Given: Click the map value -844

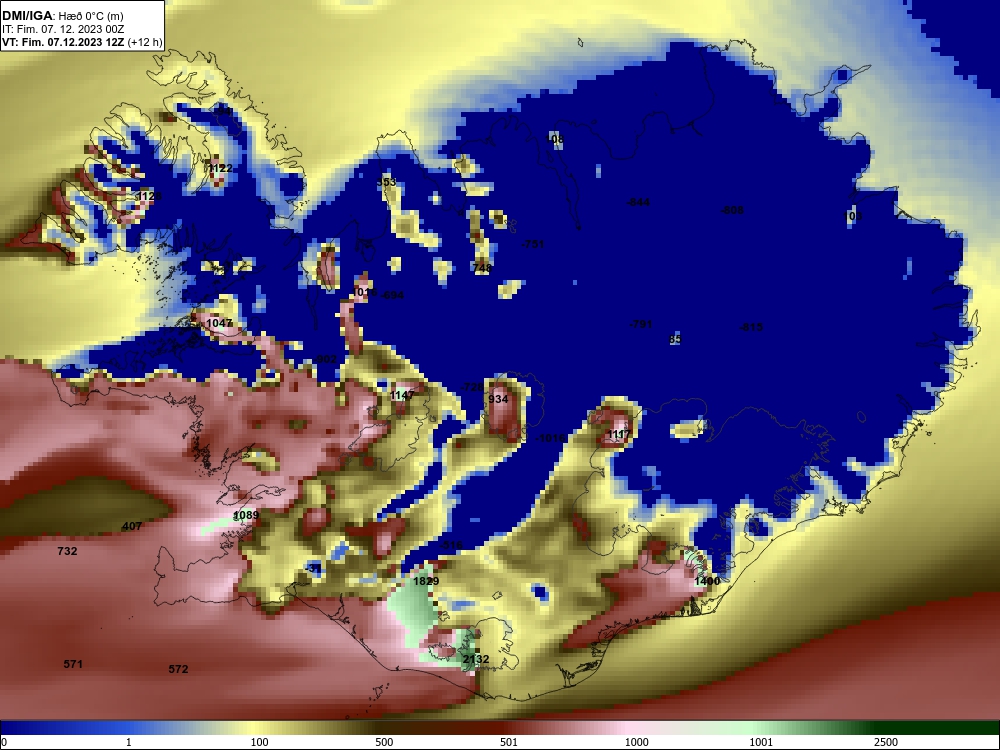Looking at the screenshot, I should (638, 202).
